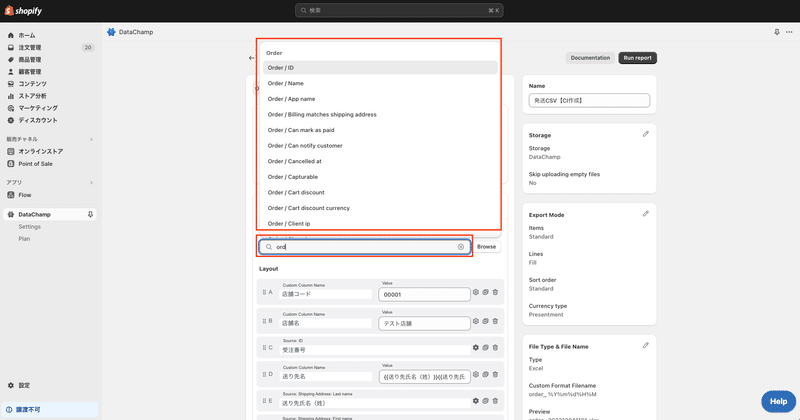
Task: Edit File Type & File Name pencil
Action: [645, 345]
